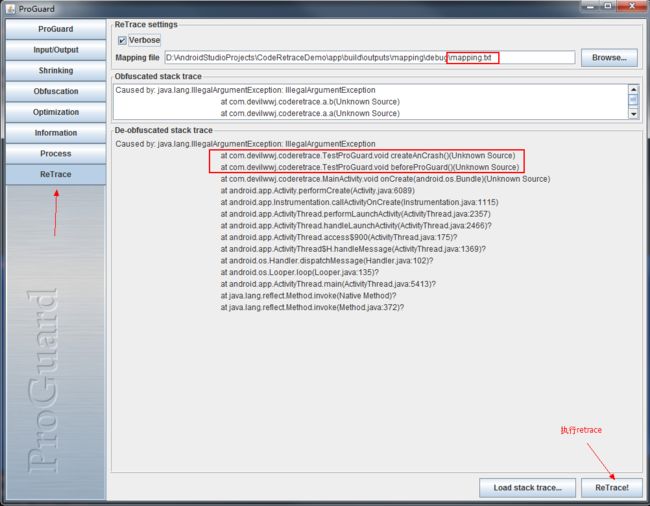Select the ReTrace tab

(x=56, y=174)
